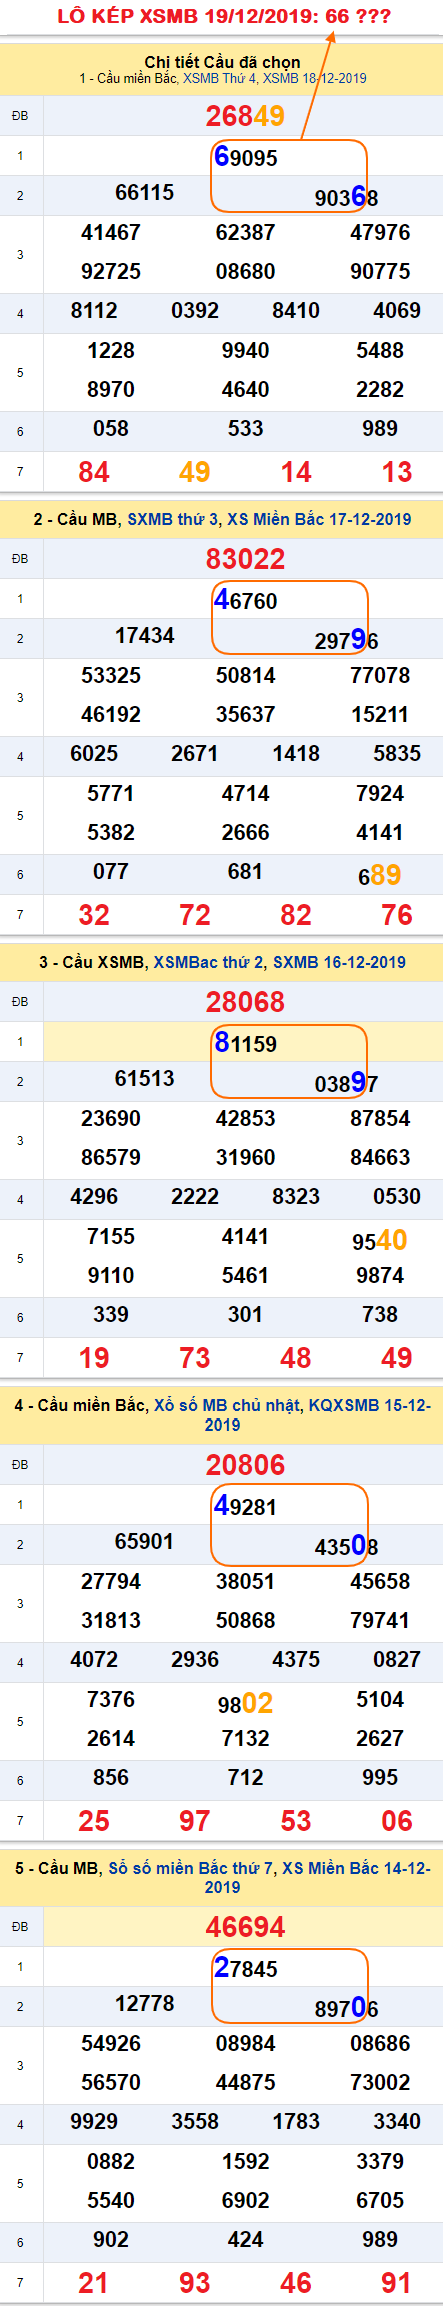Image resolution: width=443 pixels, height=2306 pixels.
Task: Follow the 'XSMBac thứ 2' link
Action: [x=208, y=962]
